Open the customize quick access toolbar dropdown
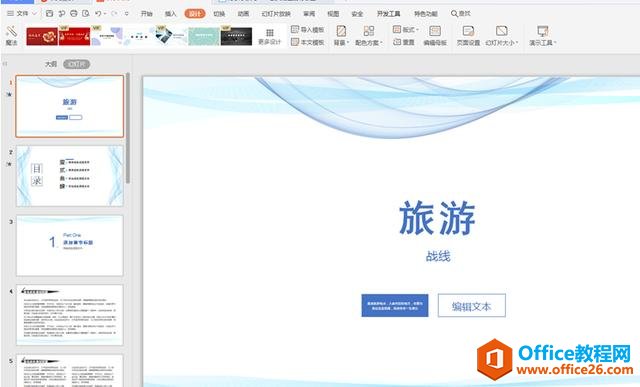 [x=127, y=14]
